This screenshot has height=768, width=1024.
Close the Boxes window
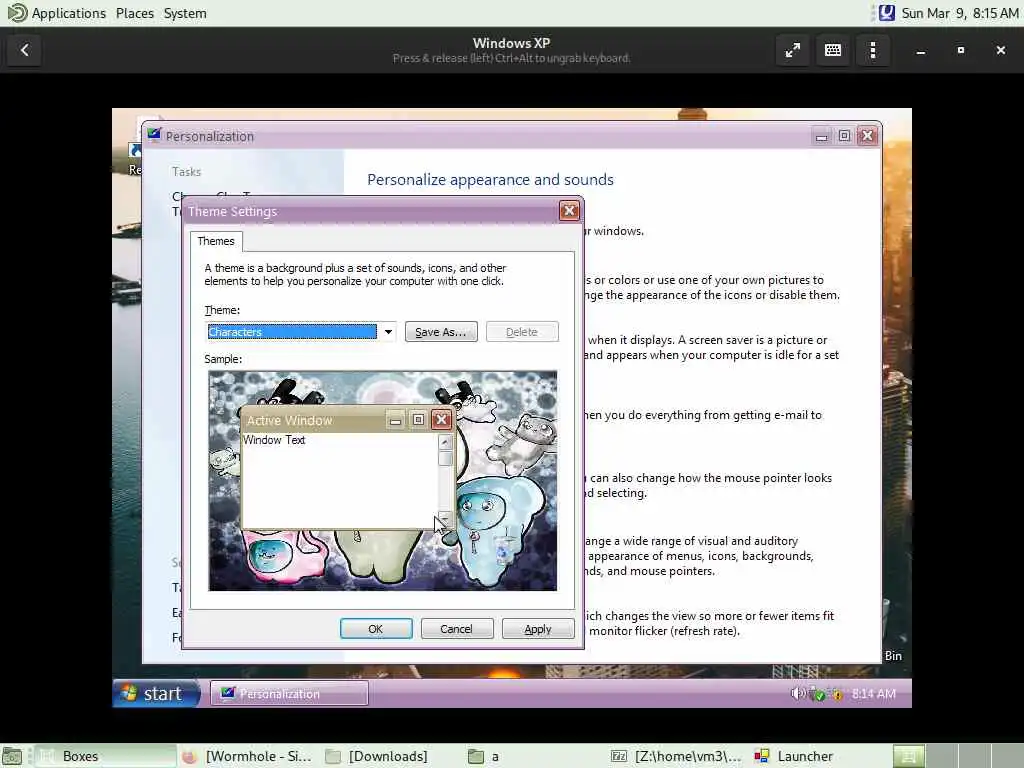pos(1000,50)
